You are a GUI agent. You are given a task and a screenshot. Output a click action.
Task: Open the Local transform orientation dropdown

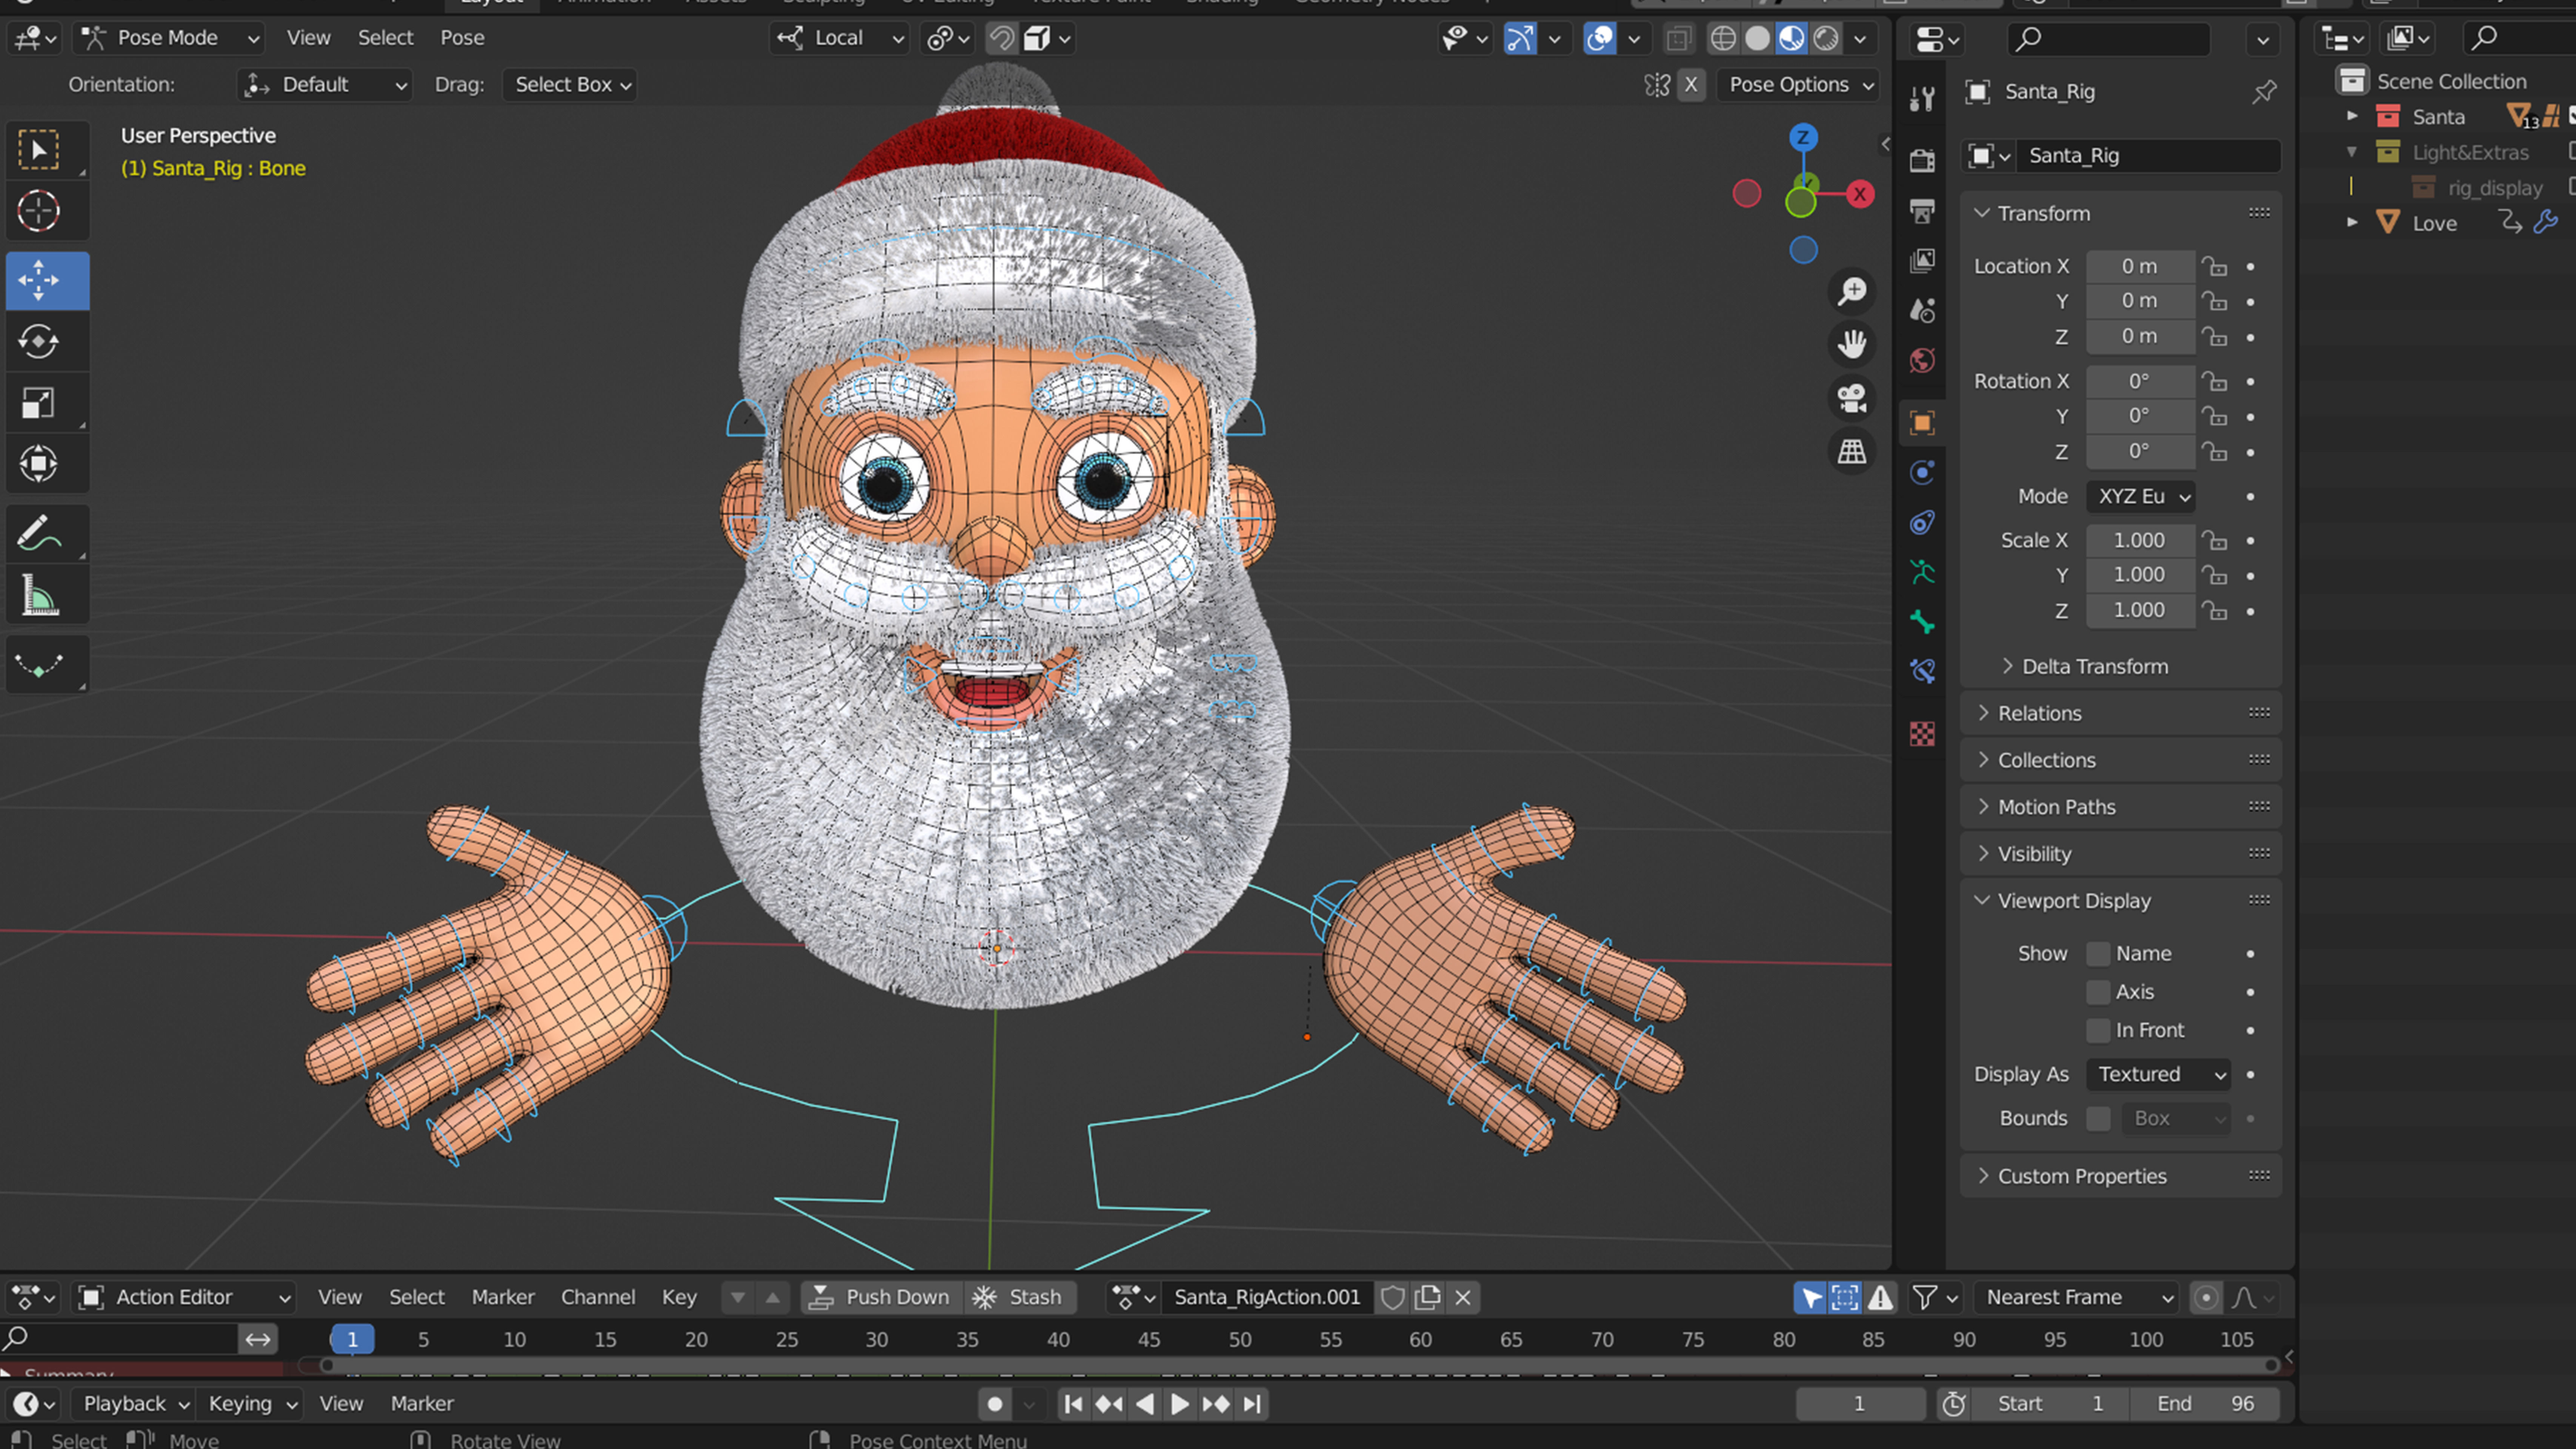(x=839, y=38)
